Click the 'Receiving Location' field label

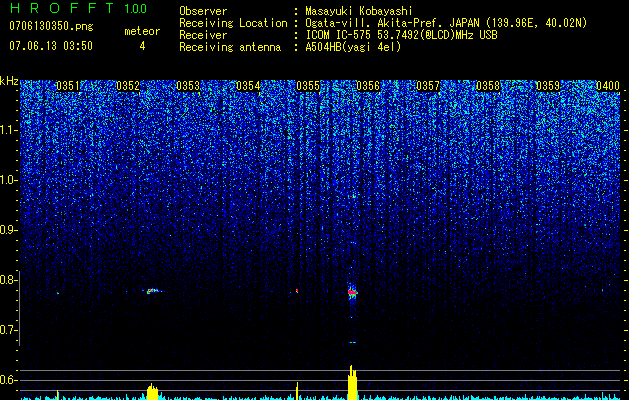[x=233, y=23]
